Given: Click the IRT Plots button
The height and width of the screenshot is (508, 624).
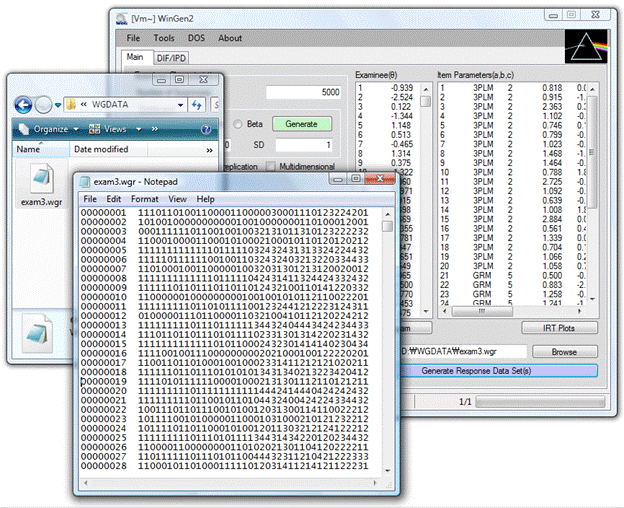Looking at the screenshot, I should point(559,328).
